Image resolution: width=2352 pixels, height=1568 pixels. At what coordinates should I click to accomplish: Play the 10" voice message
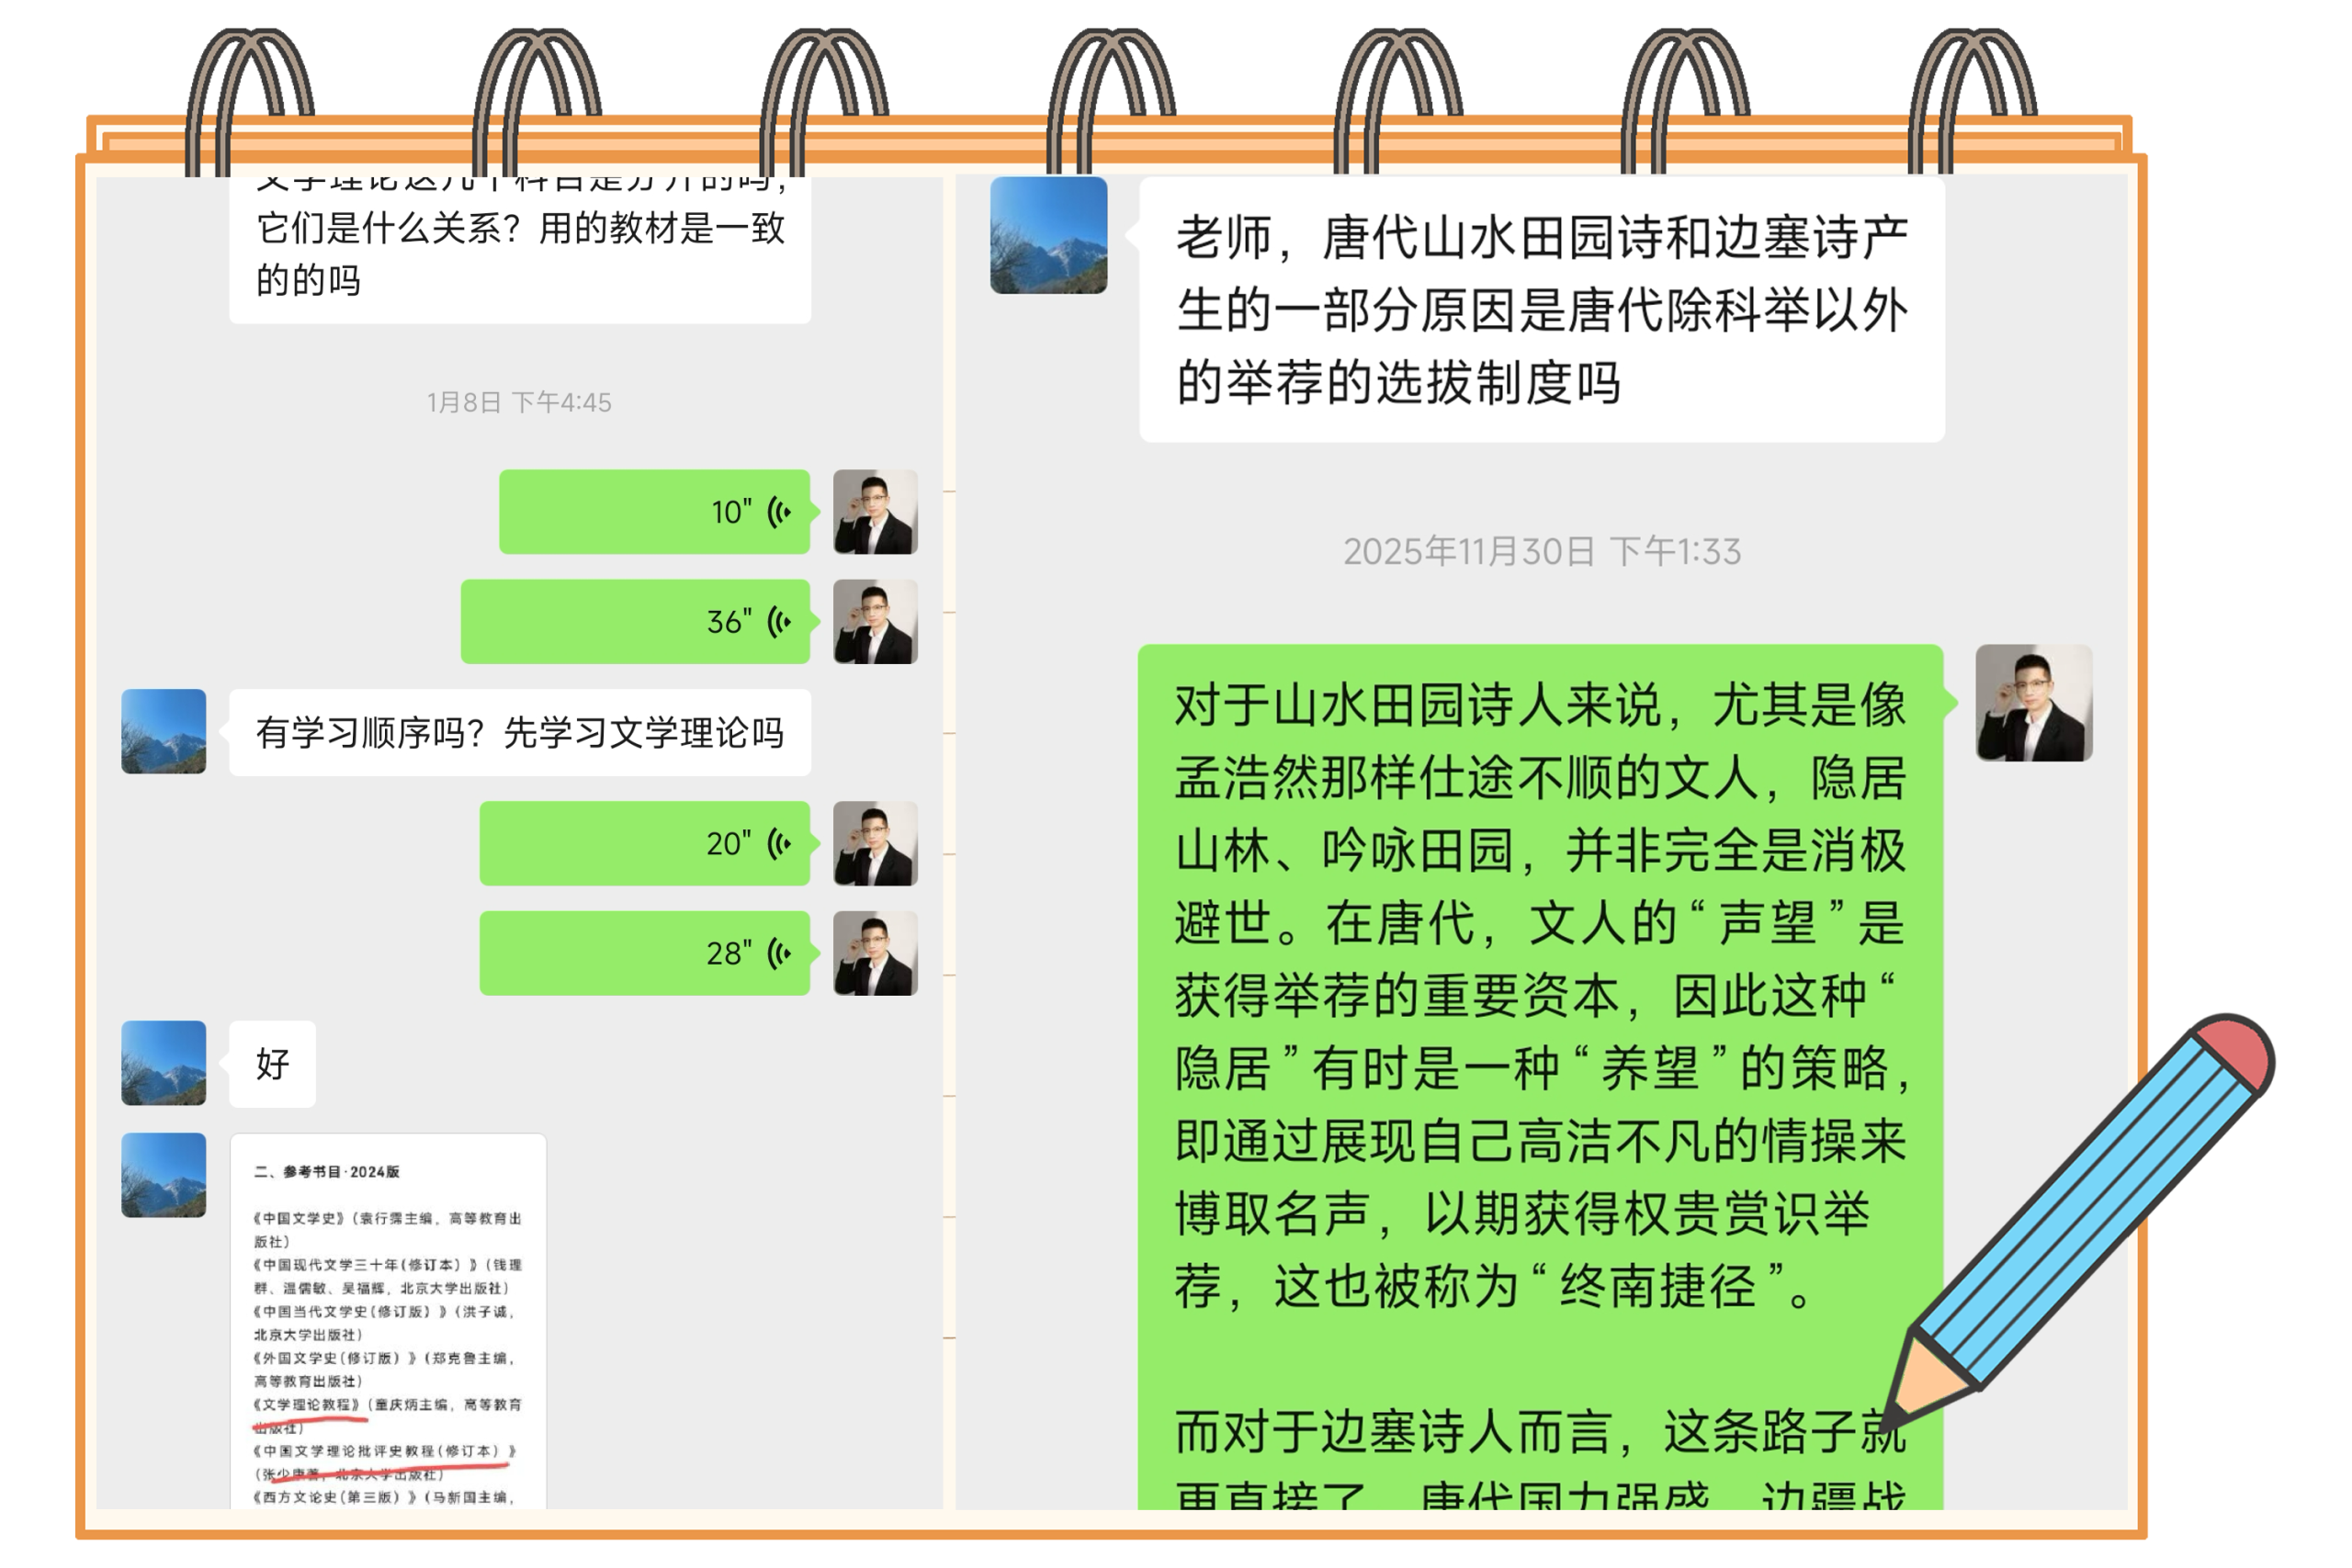[x=655, y=511]
